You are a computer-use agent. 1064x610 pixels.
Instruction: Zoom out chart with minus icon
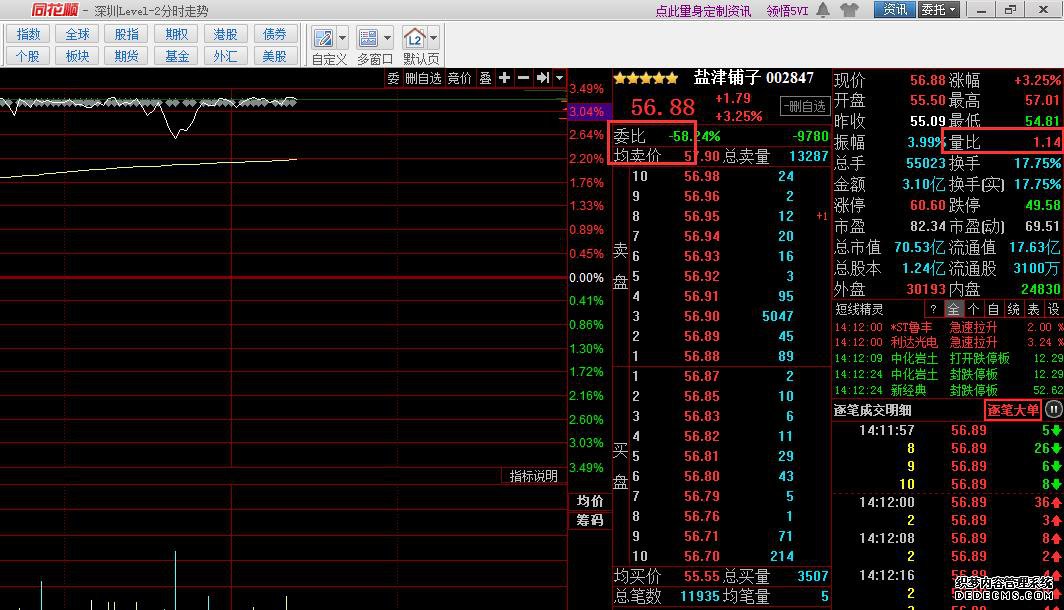(x=523, y=78)
